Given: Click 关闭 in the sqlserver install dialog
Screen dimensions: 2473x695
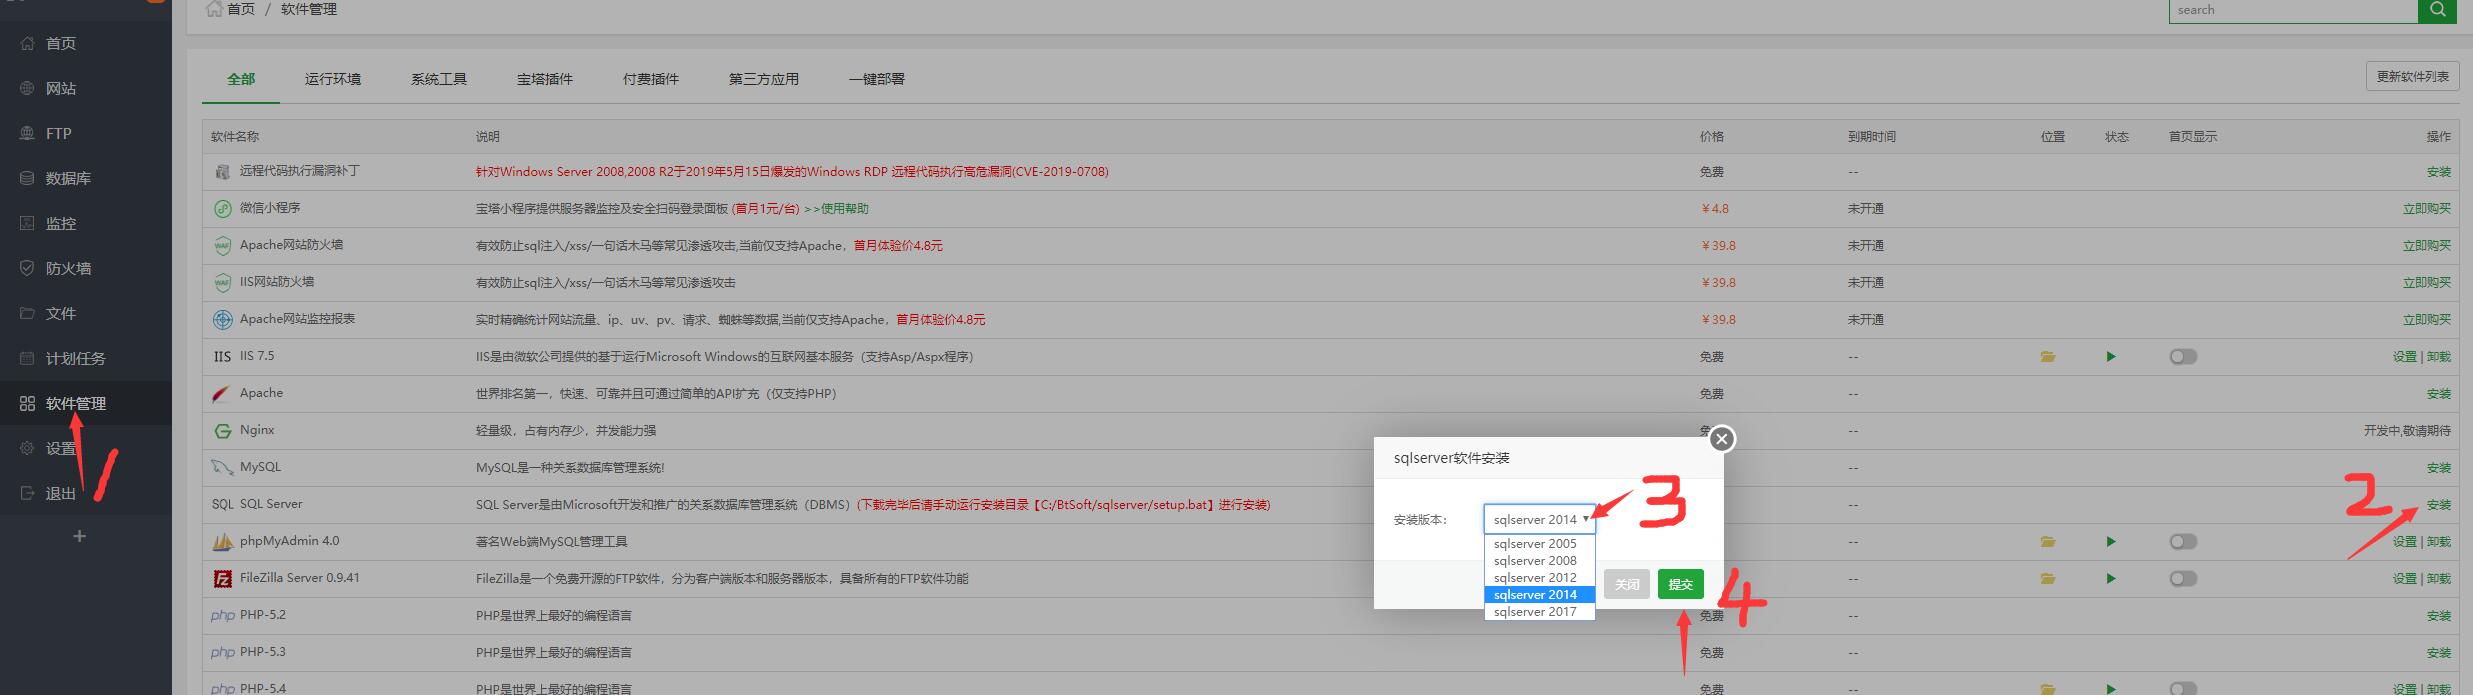Looking at the screenshot, I should pyautogui.click(x=1627, y=584).
